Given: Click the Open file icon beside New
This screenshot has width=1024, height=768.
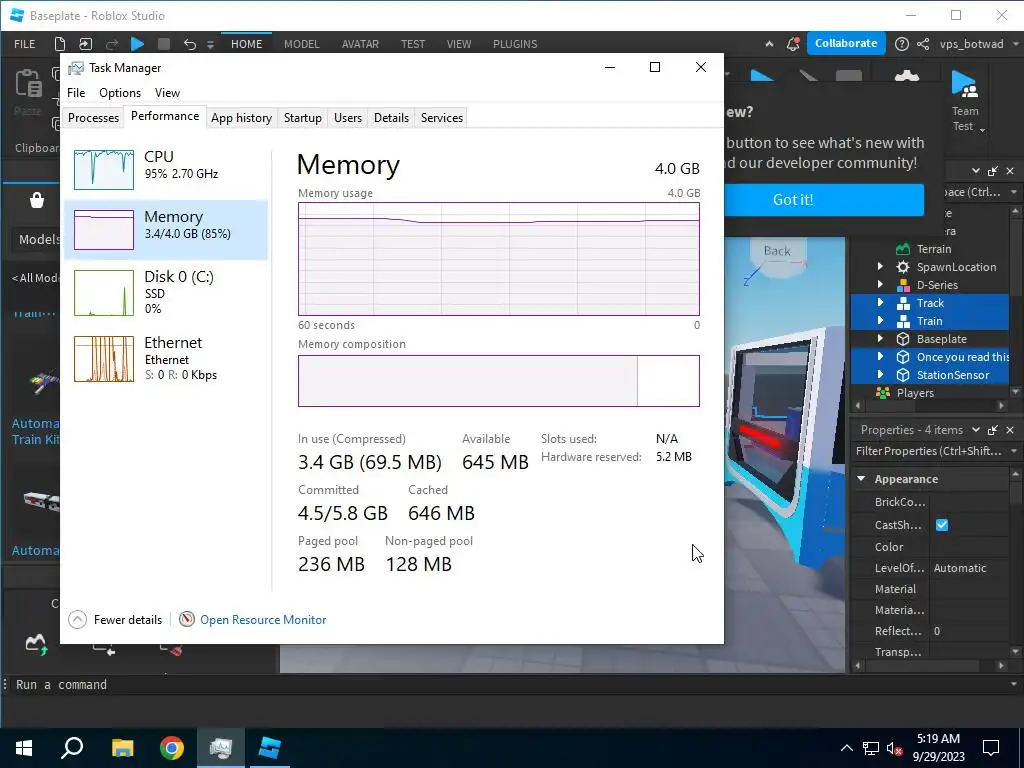Looking at the screenshot, I should pyautogui.click(x=86, y=44).
